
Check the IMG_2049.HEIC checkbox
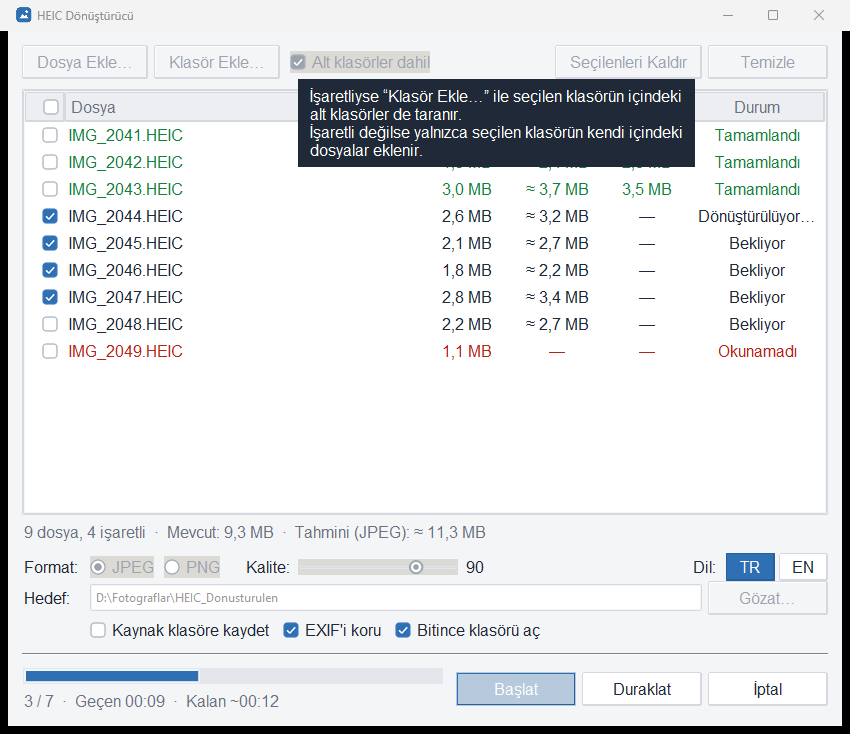pos(50,351)
